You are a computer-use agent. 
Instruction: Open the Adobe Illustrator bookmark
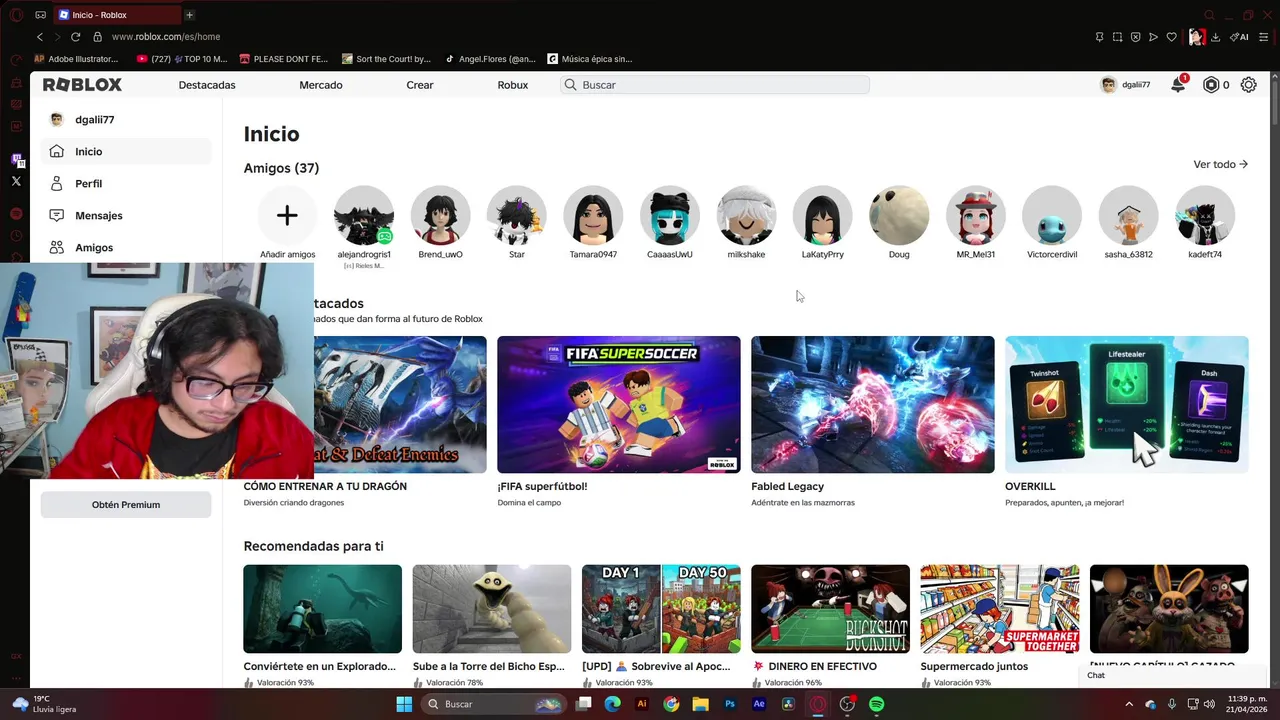tap(76, 59)
